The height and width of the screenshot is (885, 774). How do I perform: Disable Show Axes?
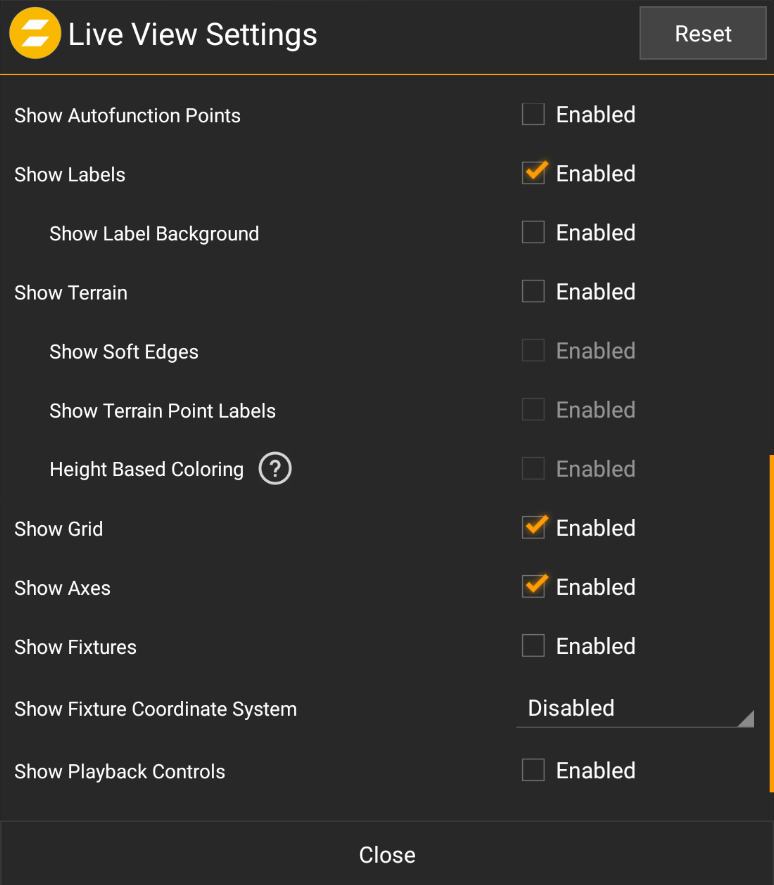[x=533, y=586]
